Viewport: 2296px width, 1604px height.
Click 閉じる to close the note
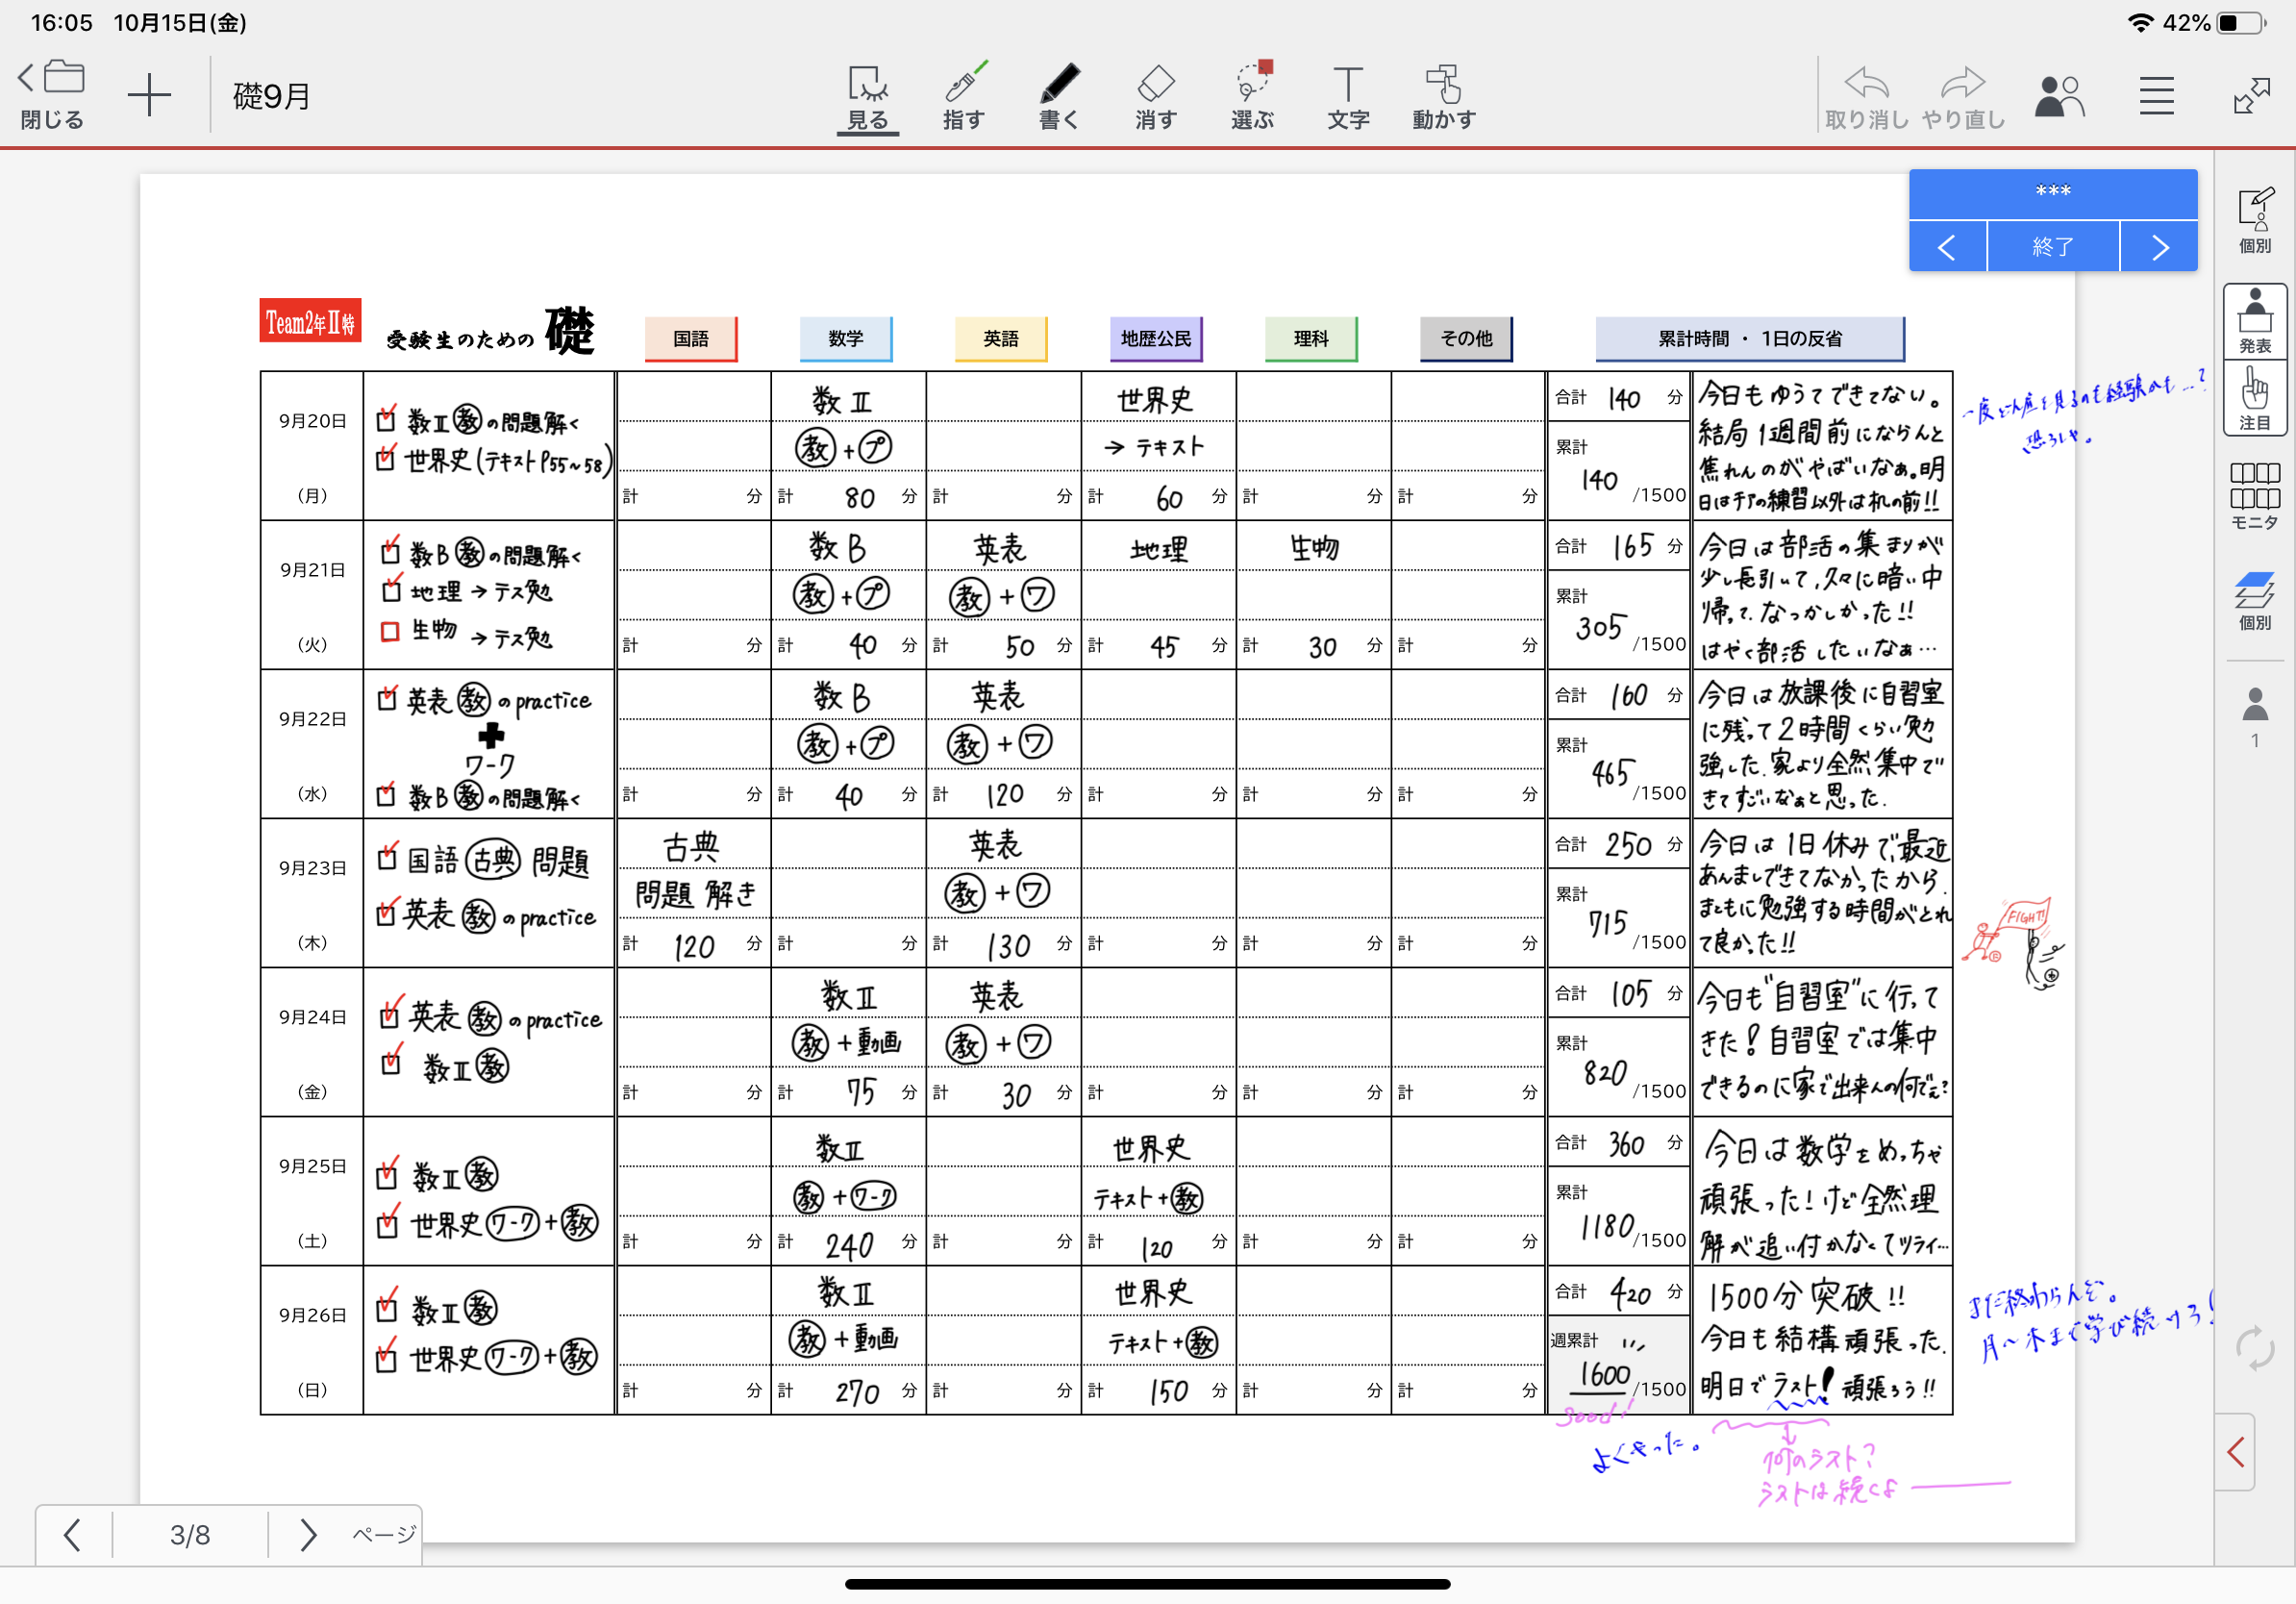52,96
